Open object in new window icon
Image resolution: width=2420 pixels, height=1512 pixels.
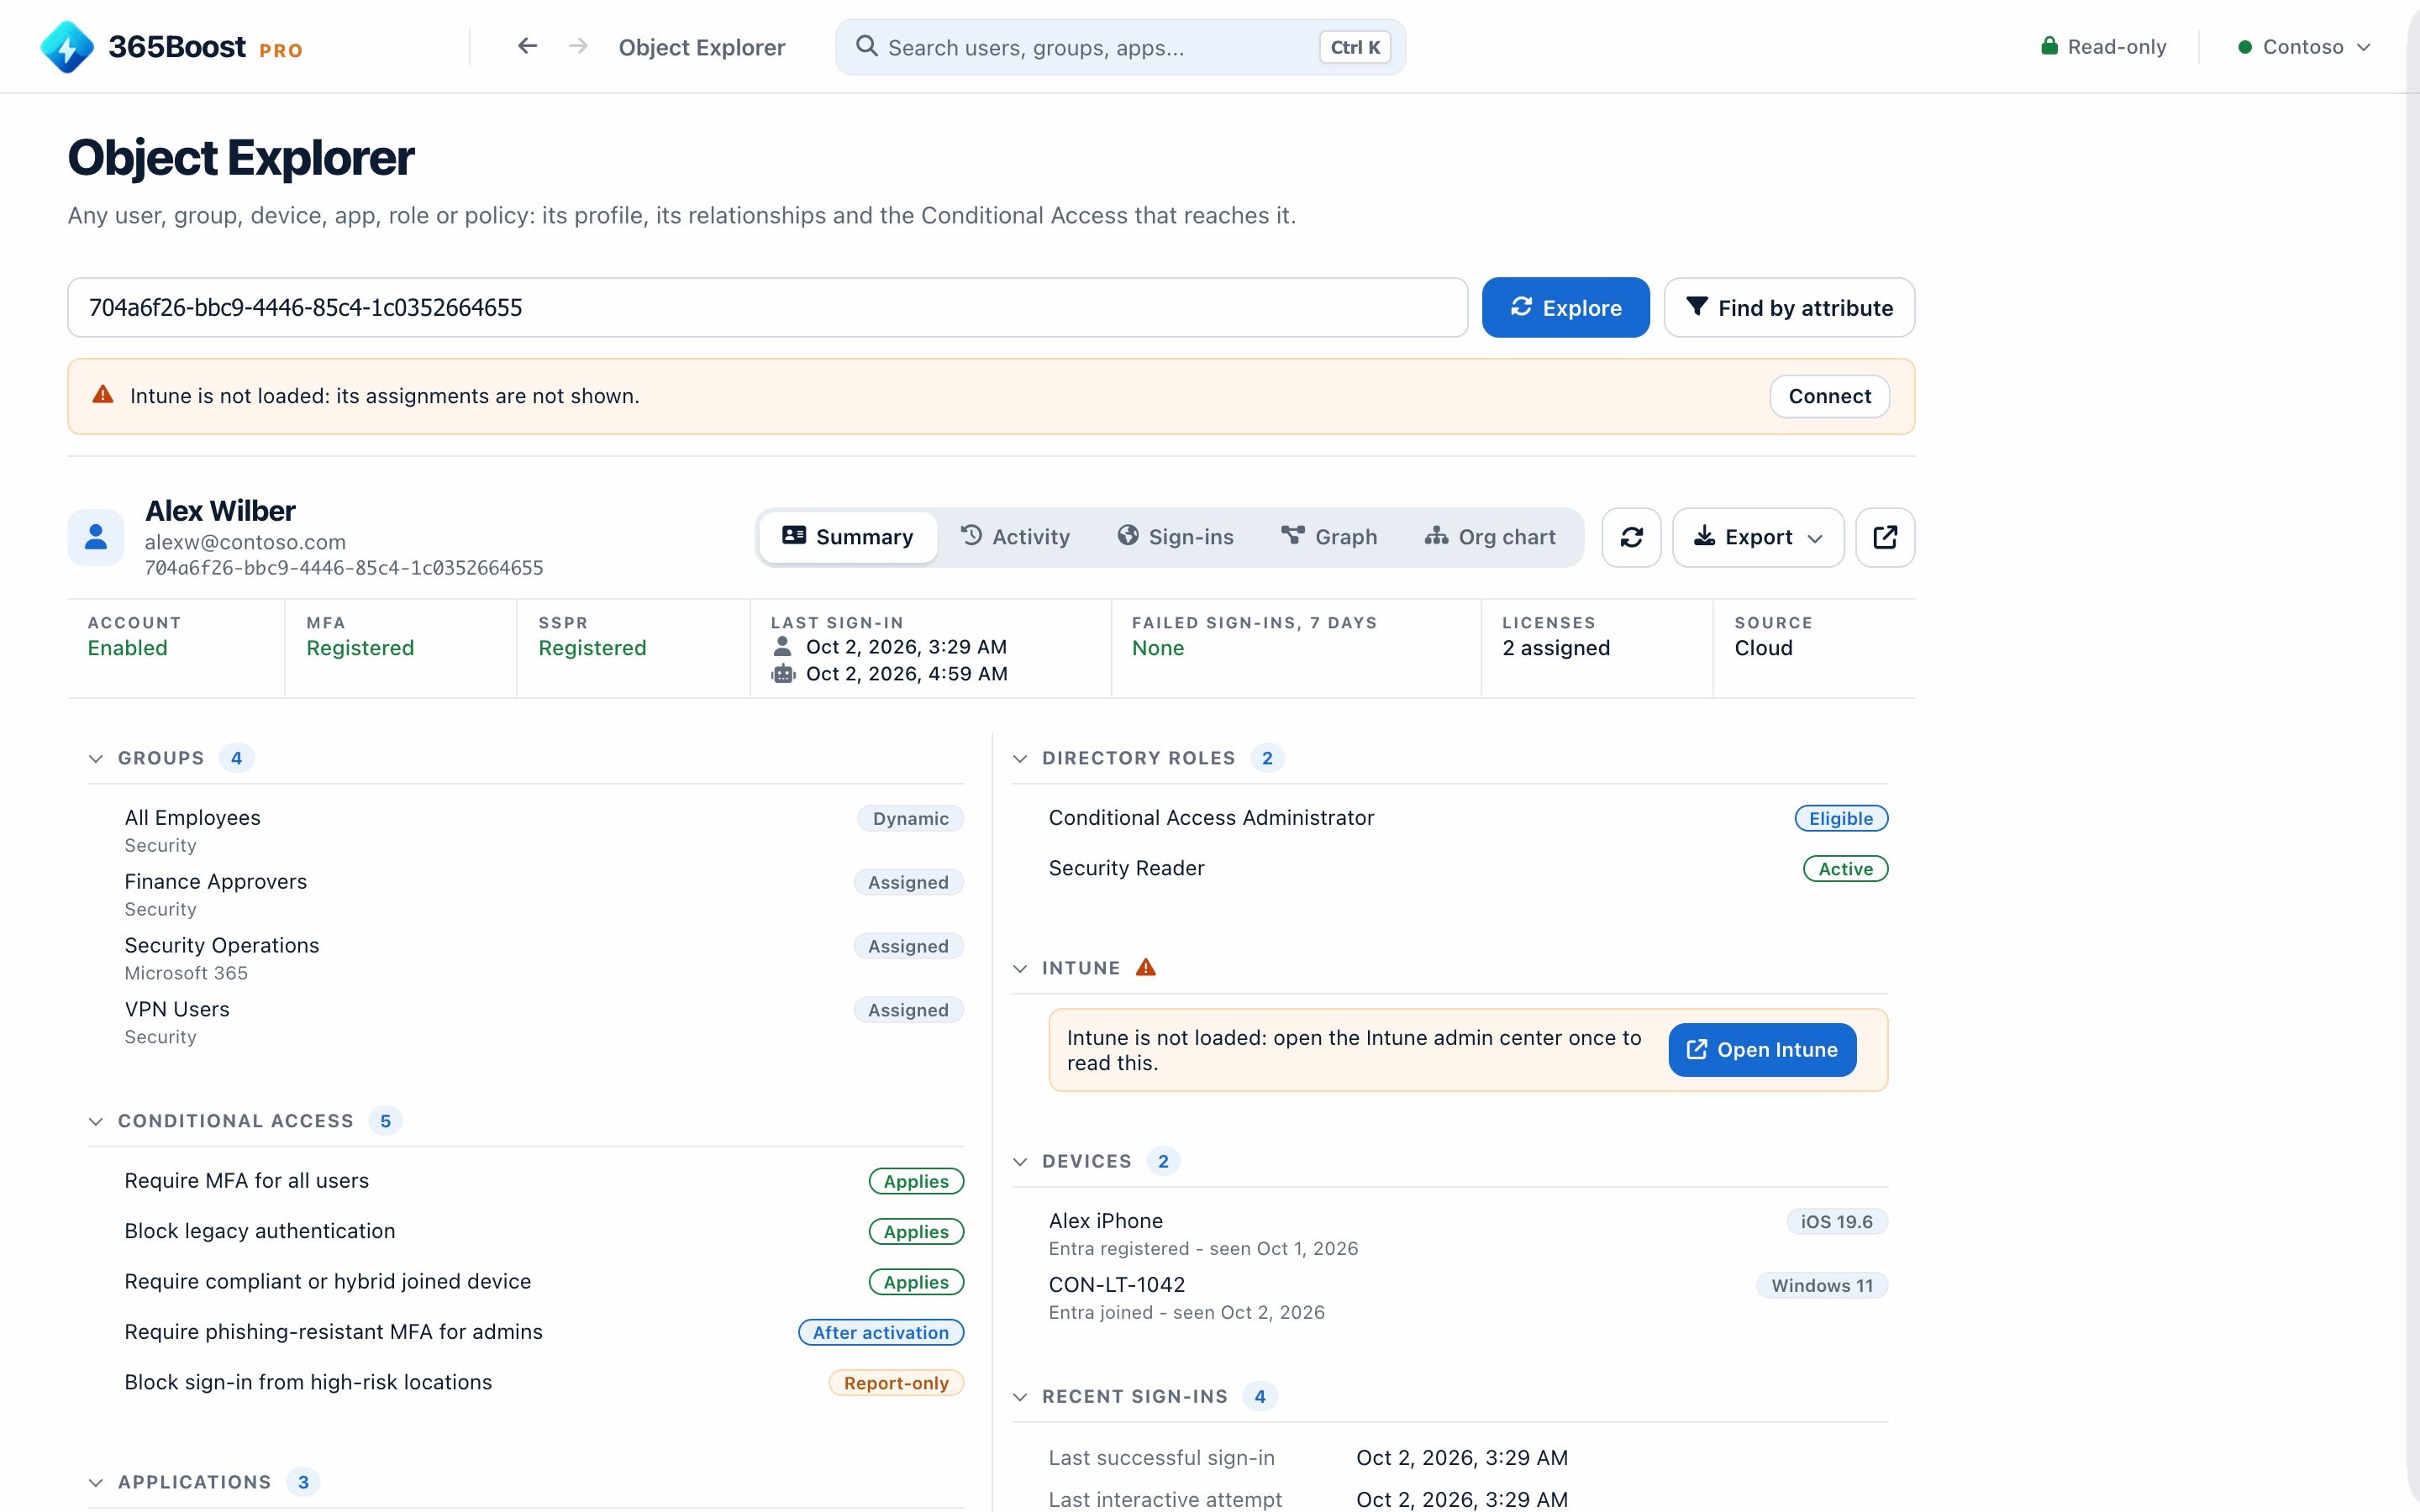(1885, 538)
